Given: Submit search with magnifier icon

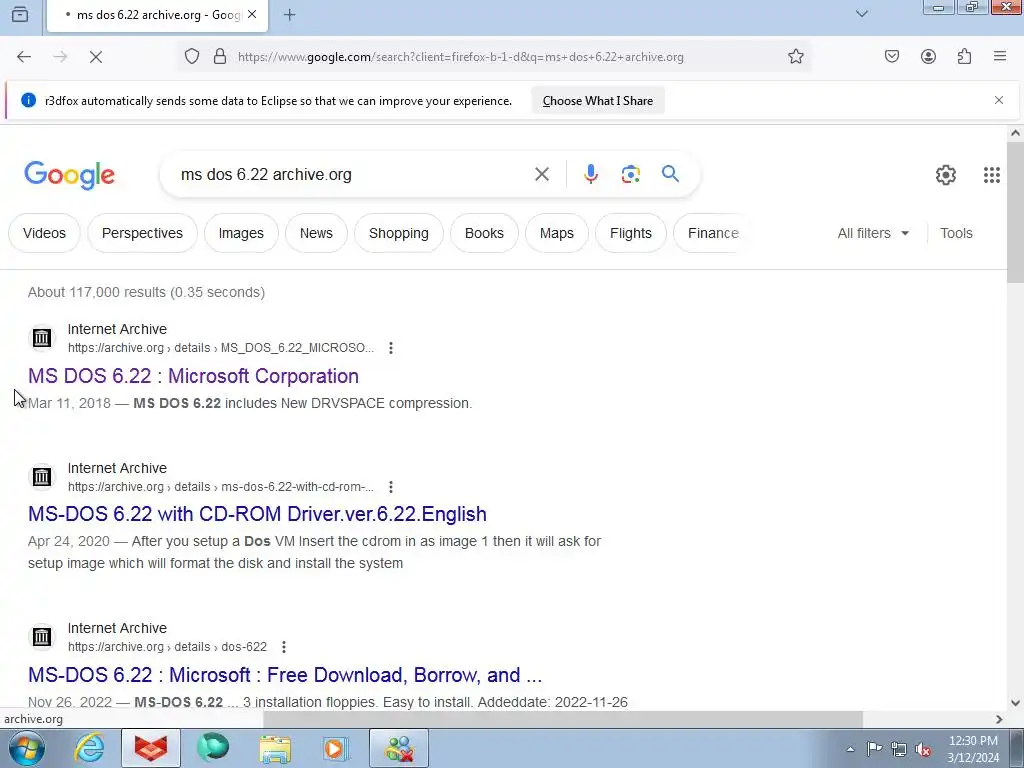Looking at the screenshot, I should point(670,174).
